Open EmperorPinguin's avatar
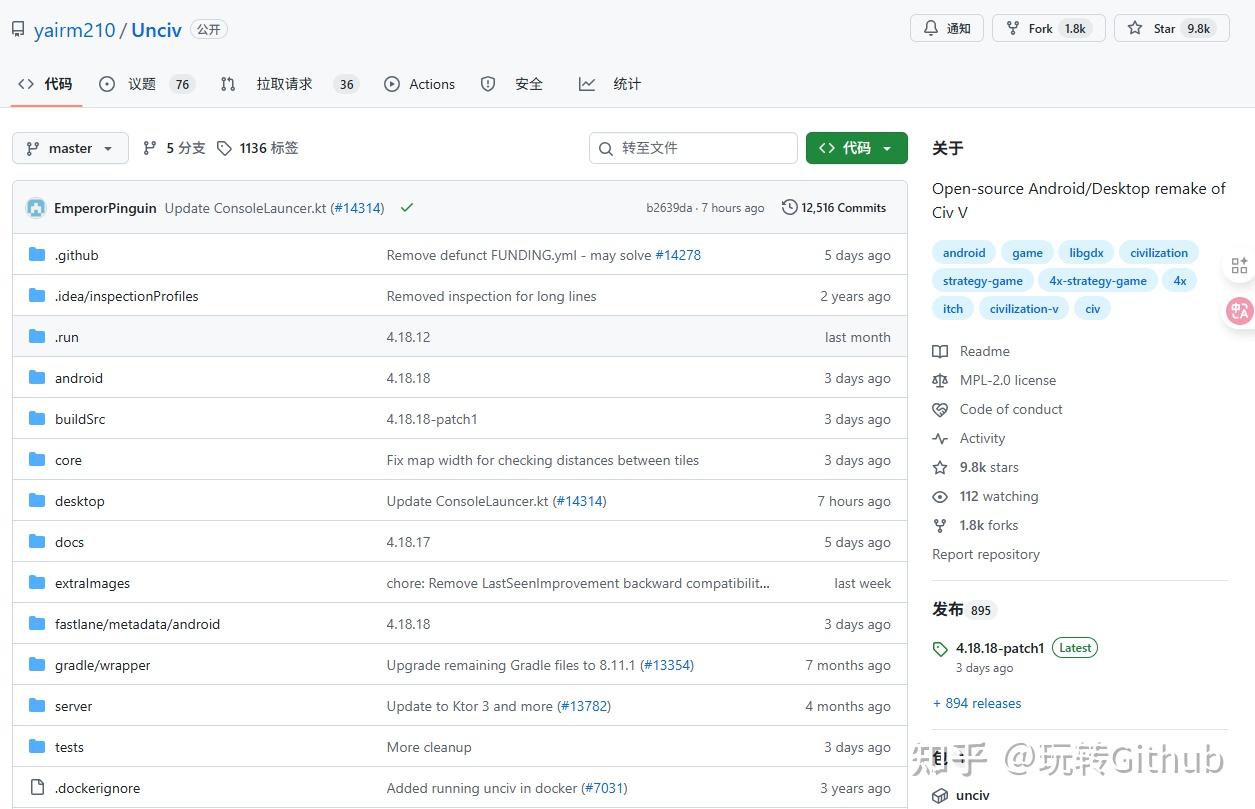Image resolution: width=1255 pixels, height=809 pixels. (x=35, y=208)
